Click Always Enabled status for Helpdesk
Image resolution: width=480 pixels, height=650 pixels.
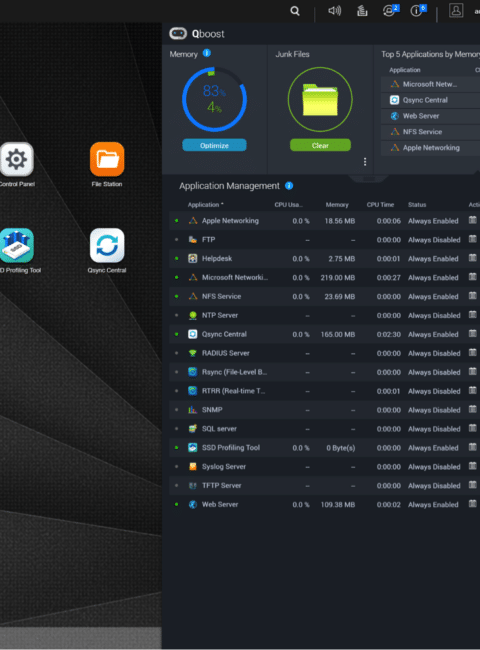[433, 259]
